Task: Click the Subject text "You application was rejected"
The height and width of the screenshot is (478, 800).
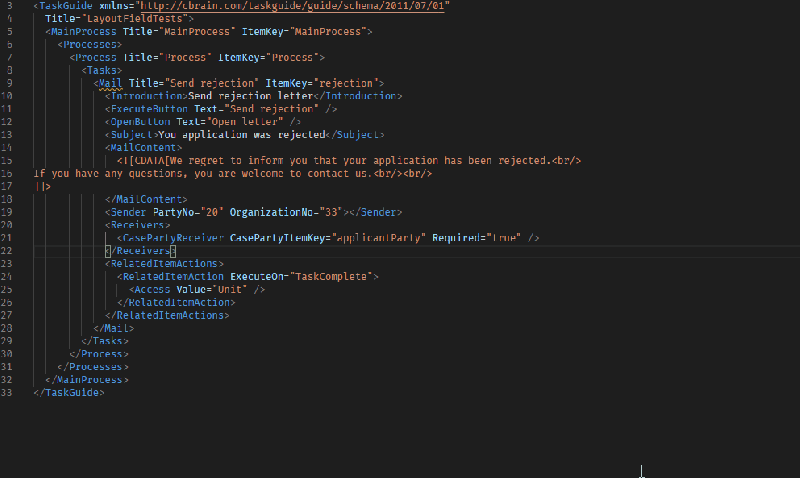Action: 242,135
